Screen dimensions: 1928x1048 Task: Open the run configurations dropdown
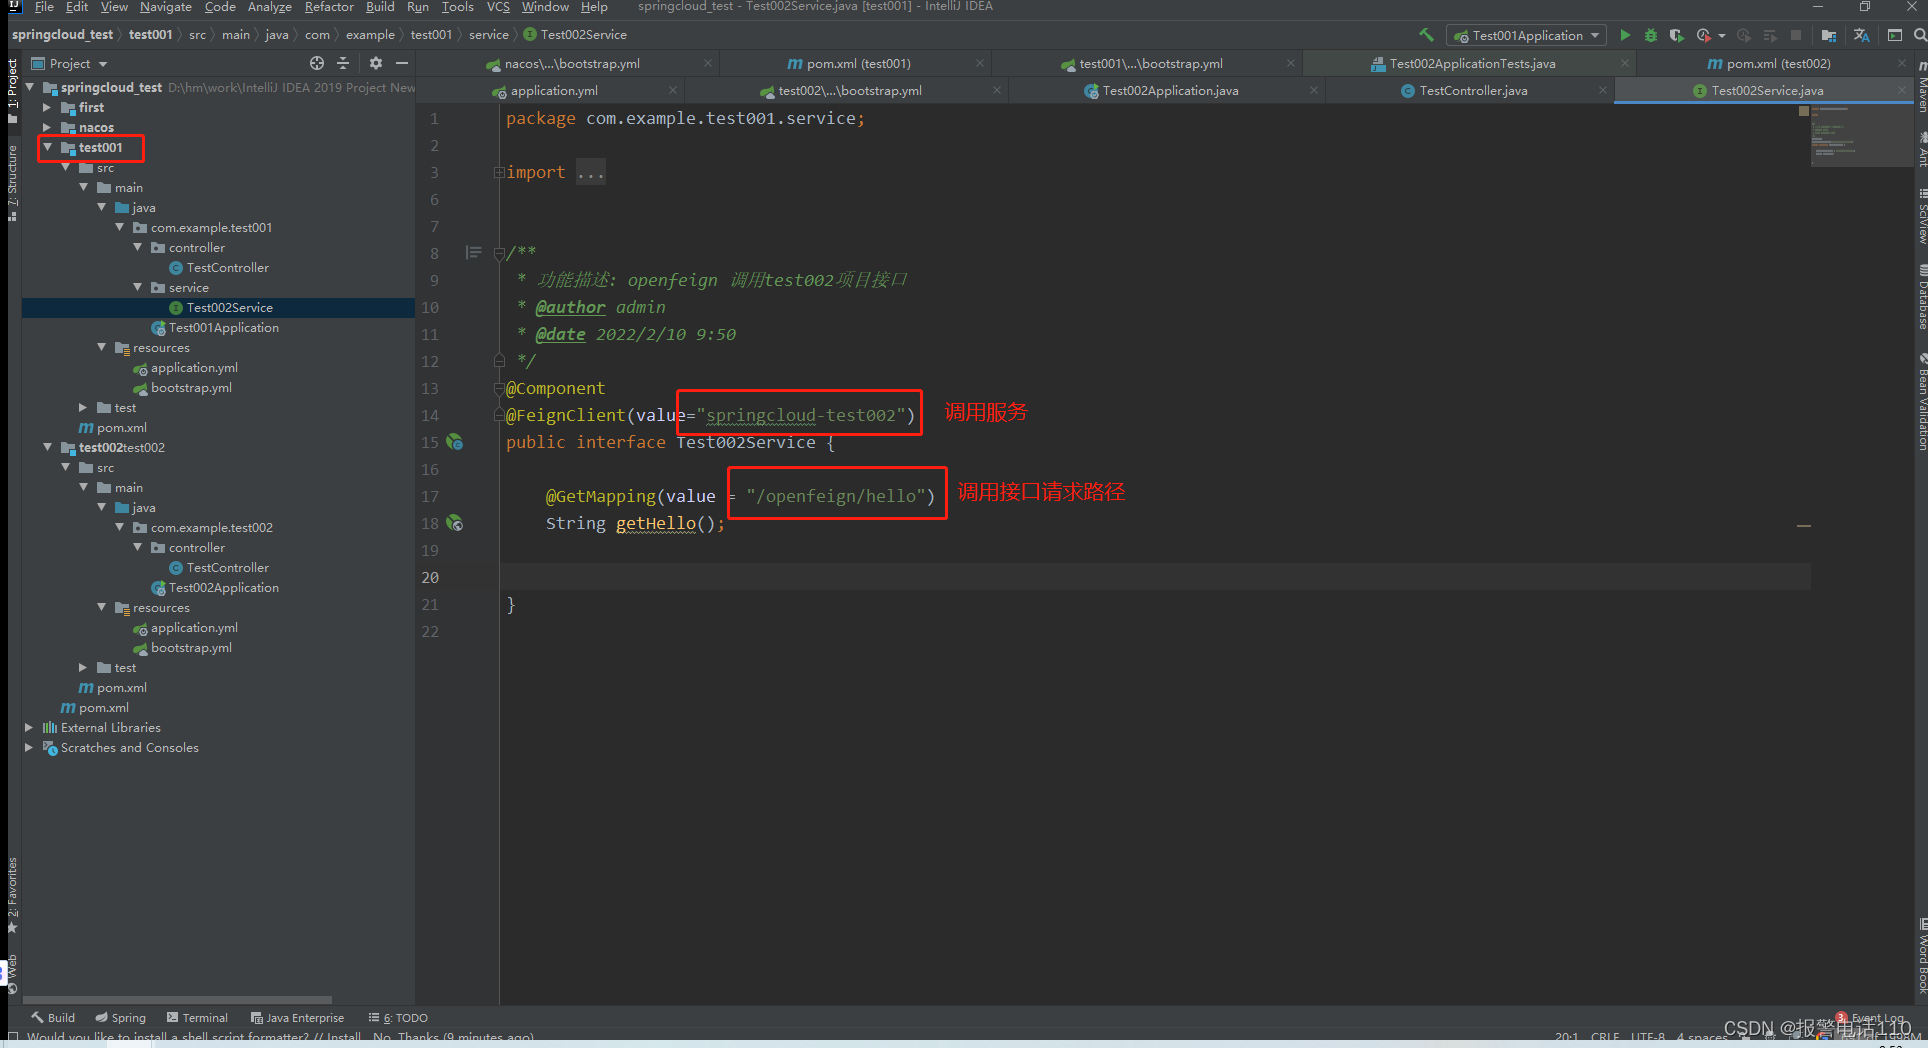point(1595,34)
